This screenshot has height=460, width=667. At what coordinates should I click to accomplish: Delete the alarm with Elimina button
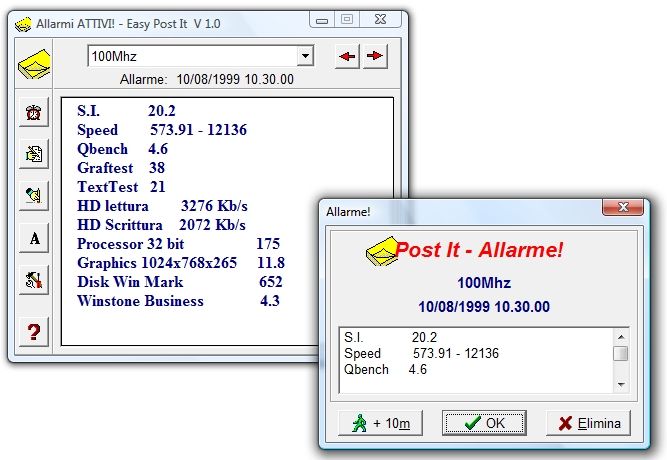point(588,423)
